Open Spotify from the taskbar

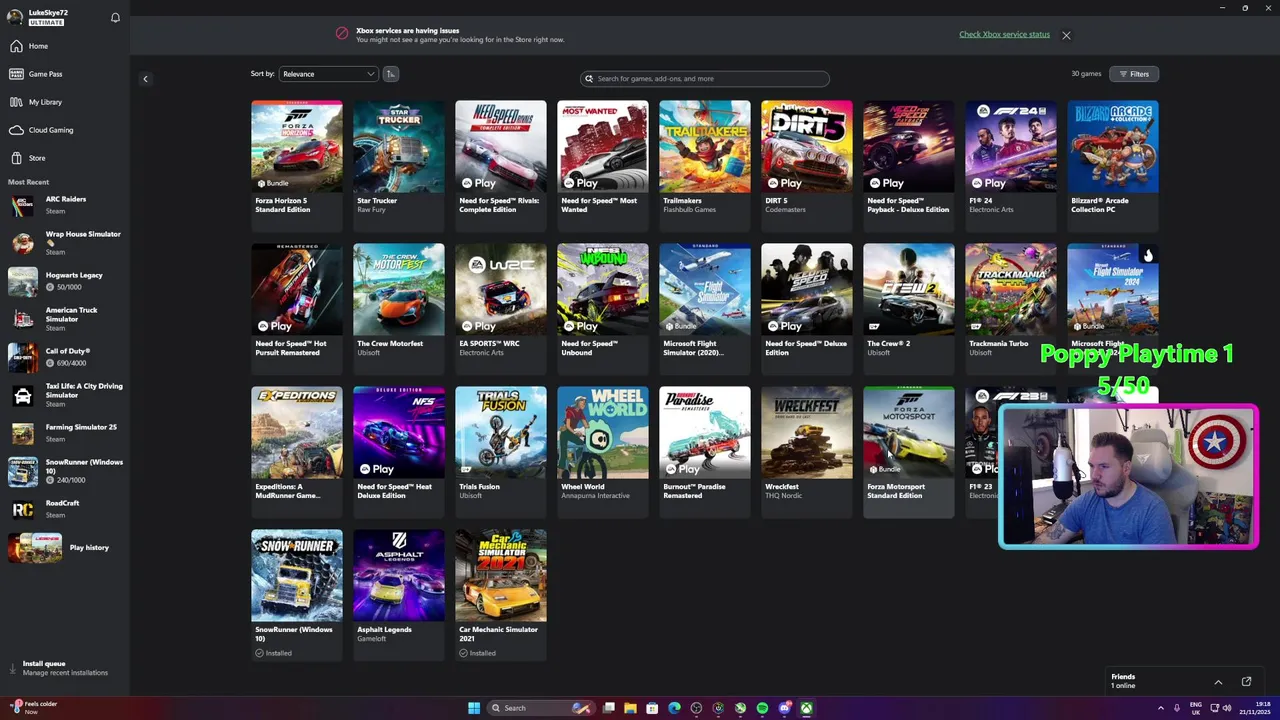762,708
